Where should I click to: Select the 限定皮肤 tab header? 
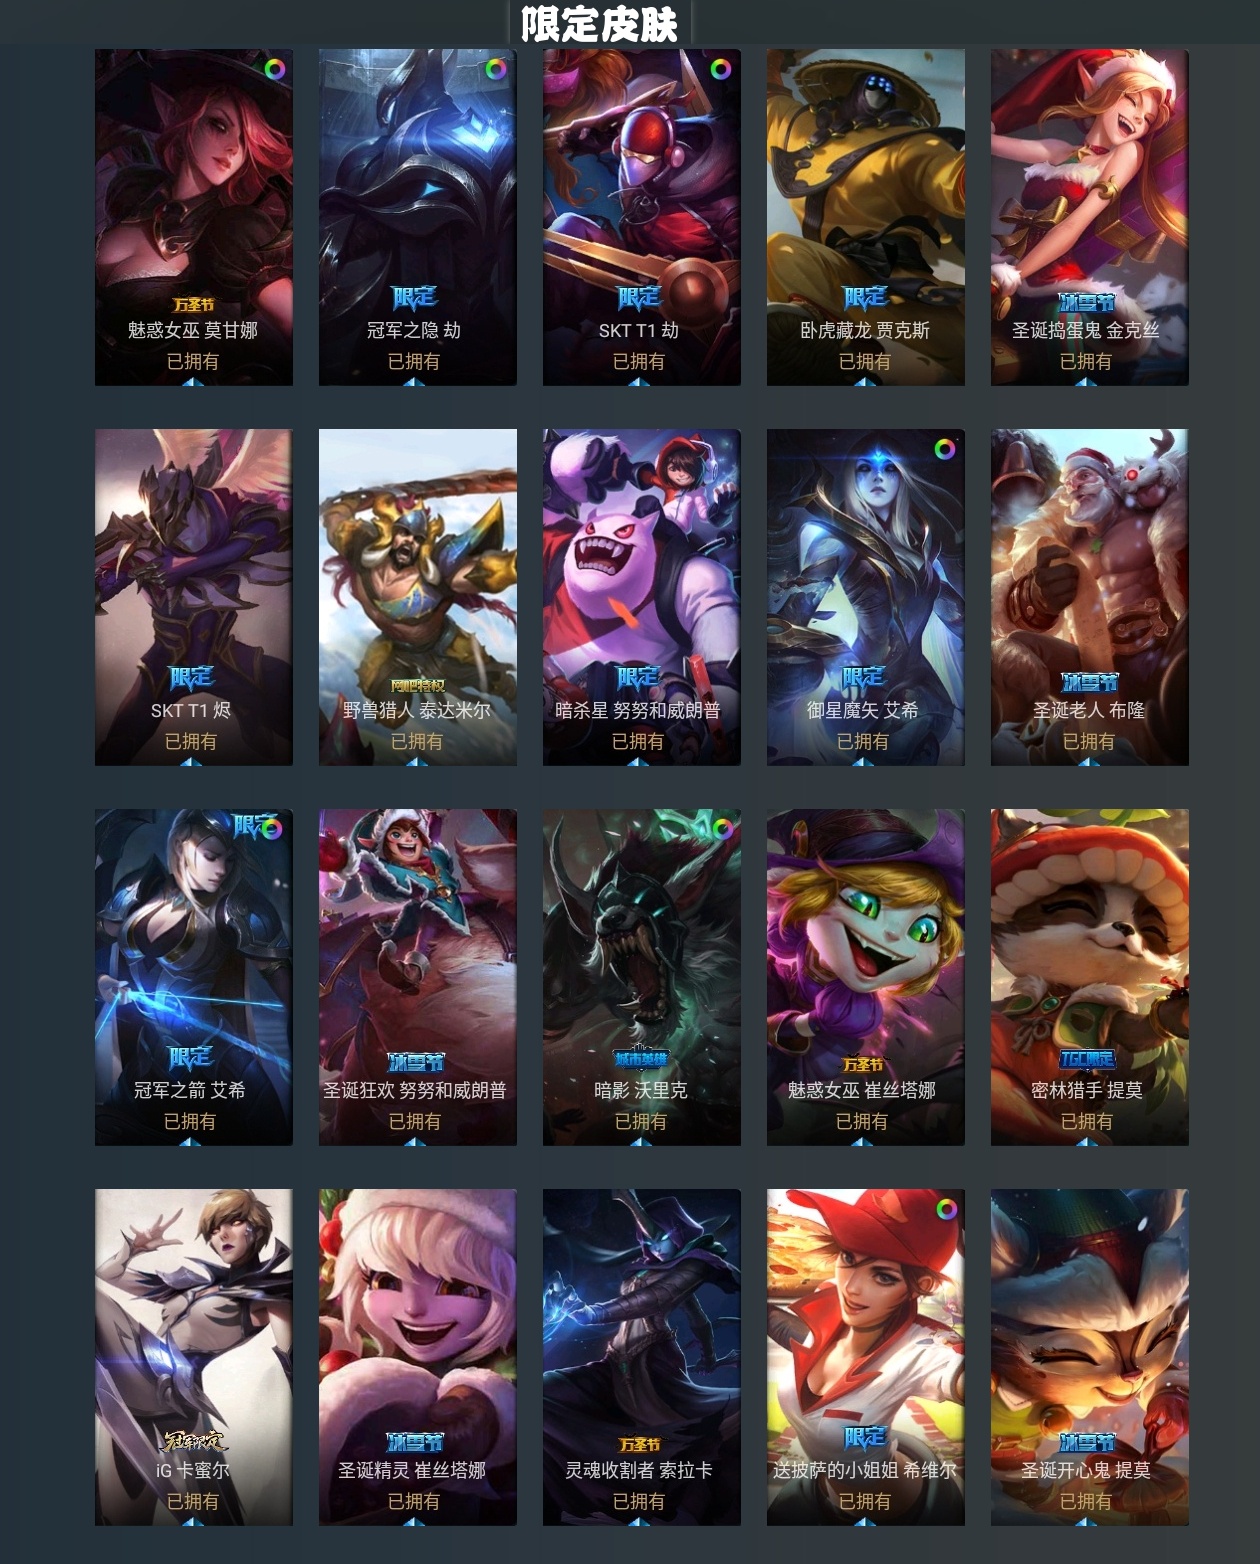[600, 23]
